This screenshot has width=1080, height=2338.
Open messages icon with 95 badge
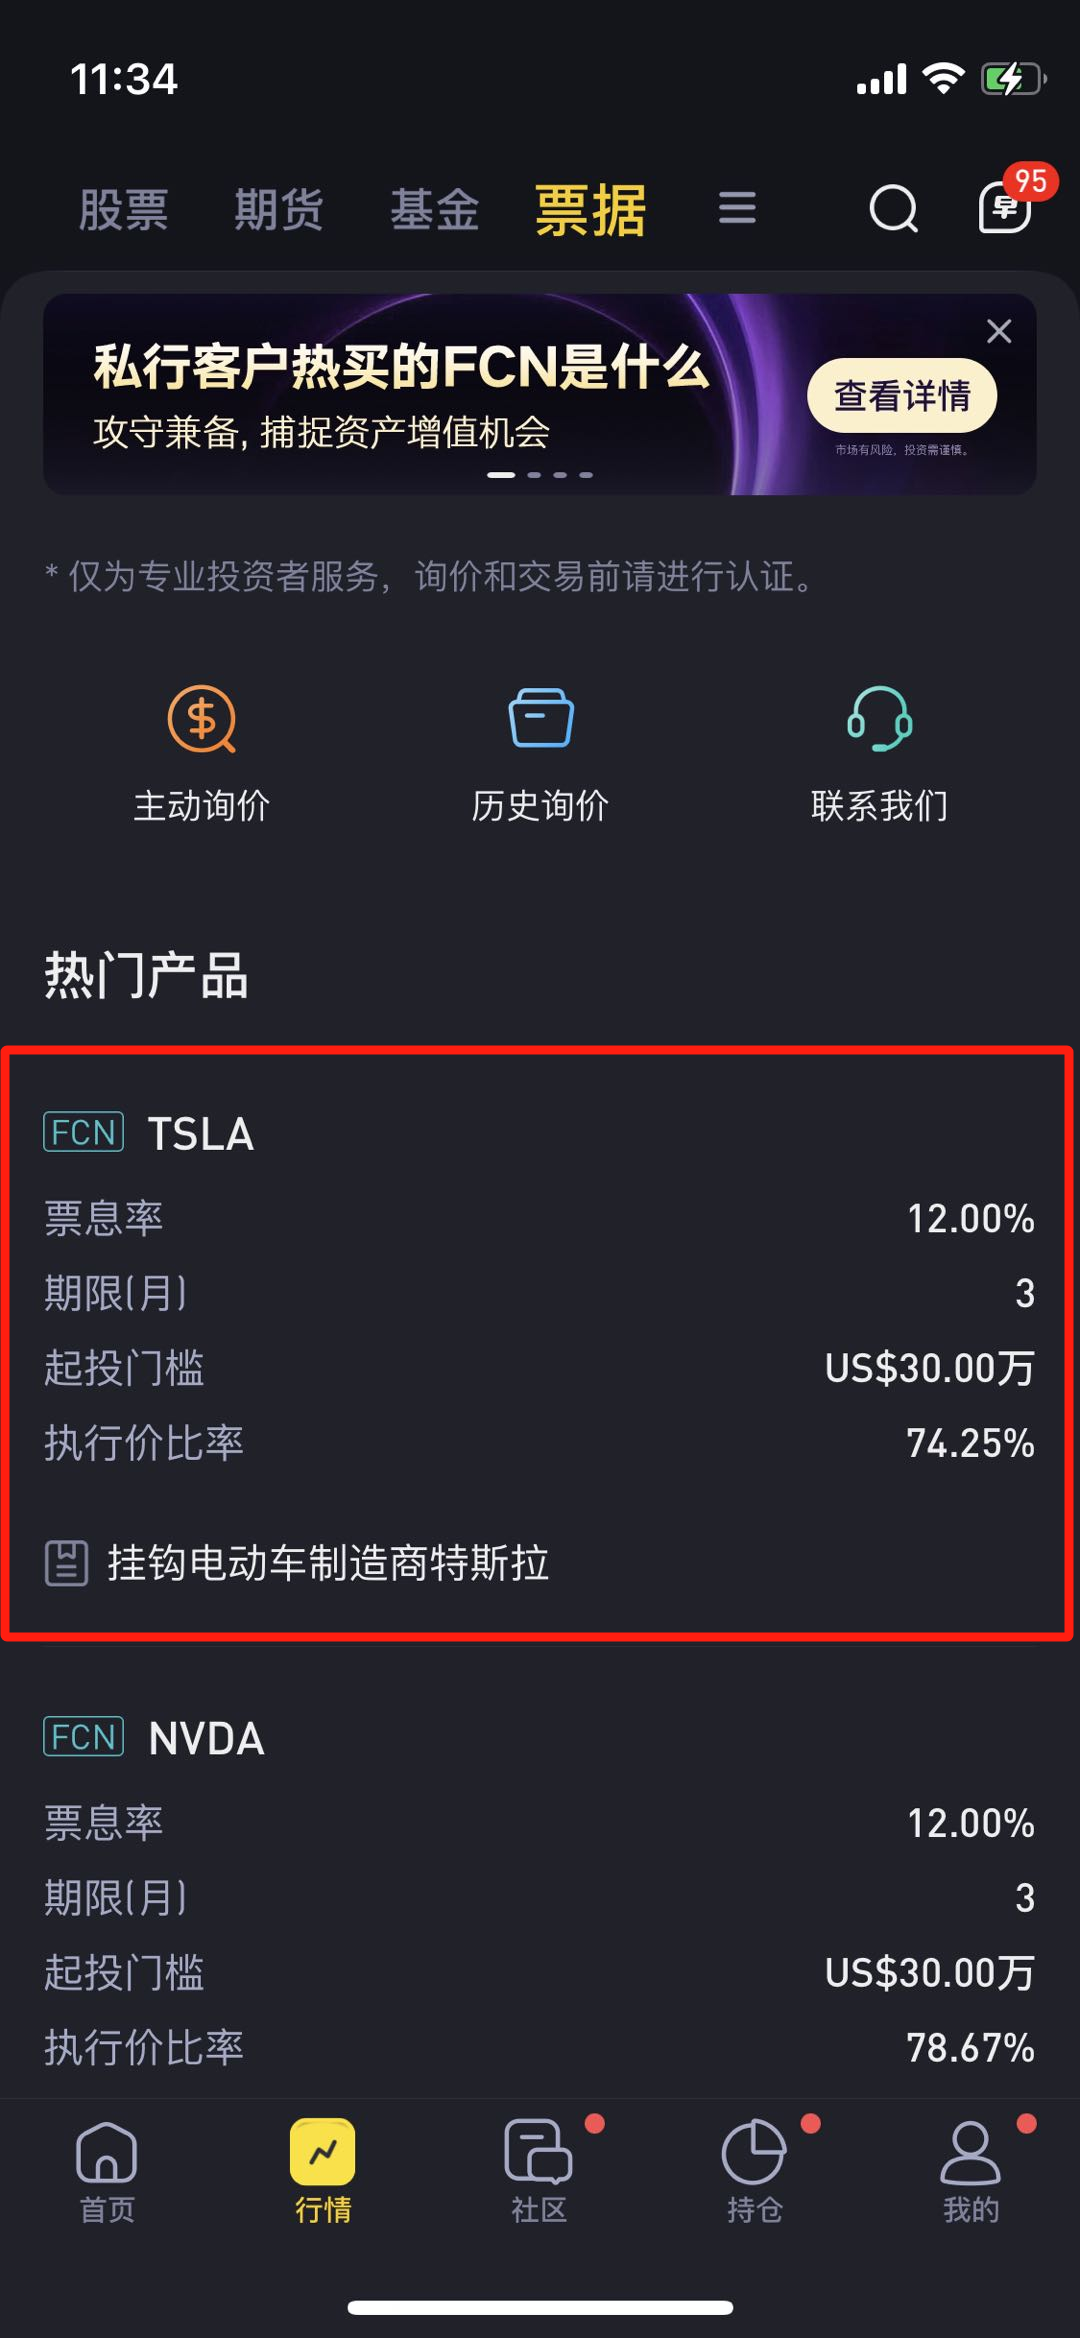point(1005,207)
